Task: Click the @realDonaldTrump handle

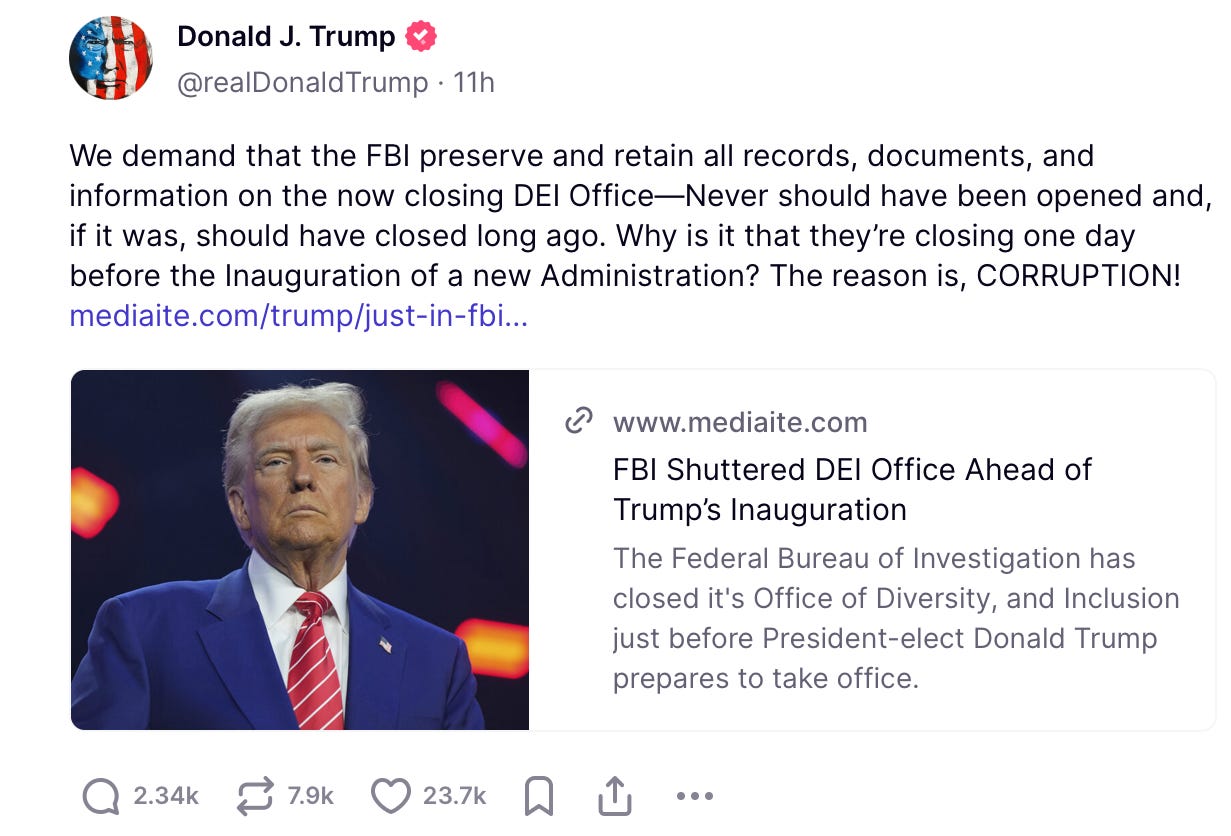Action: (302, 82)
